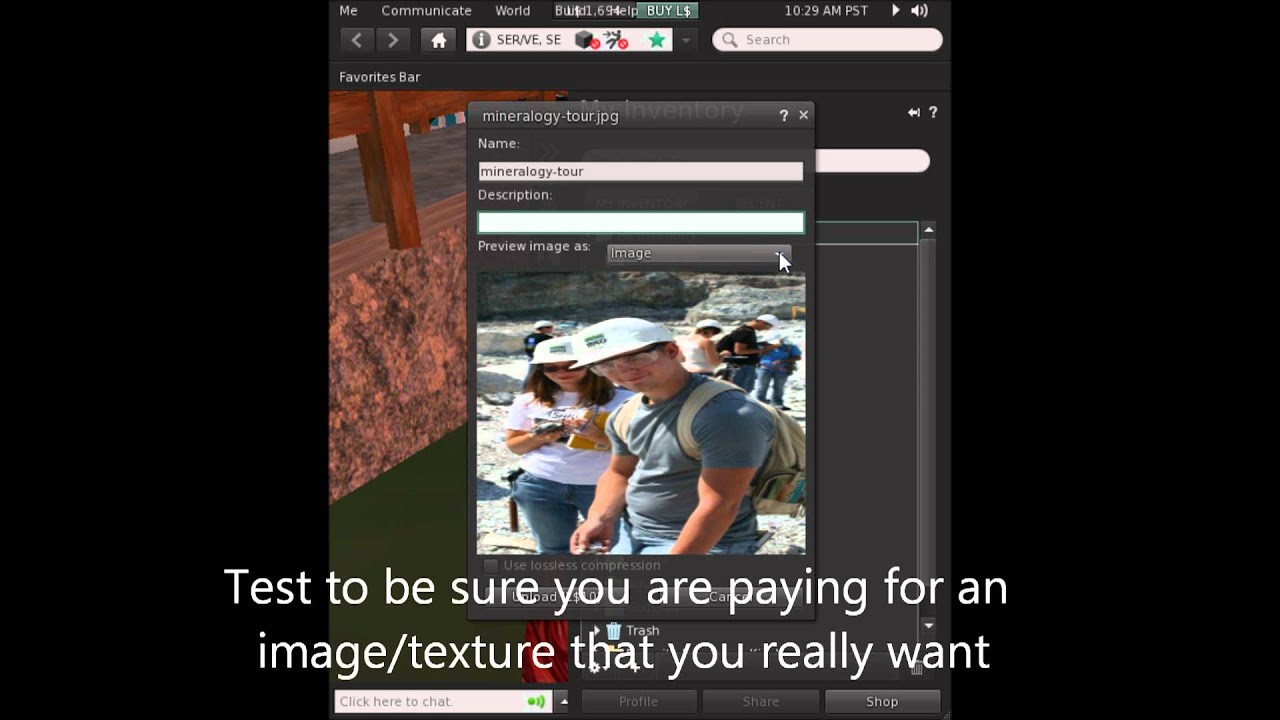Screen dimensions: 1280x720
Task: Teleport home using the house icon
Action: (438, 40)
